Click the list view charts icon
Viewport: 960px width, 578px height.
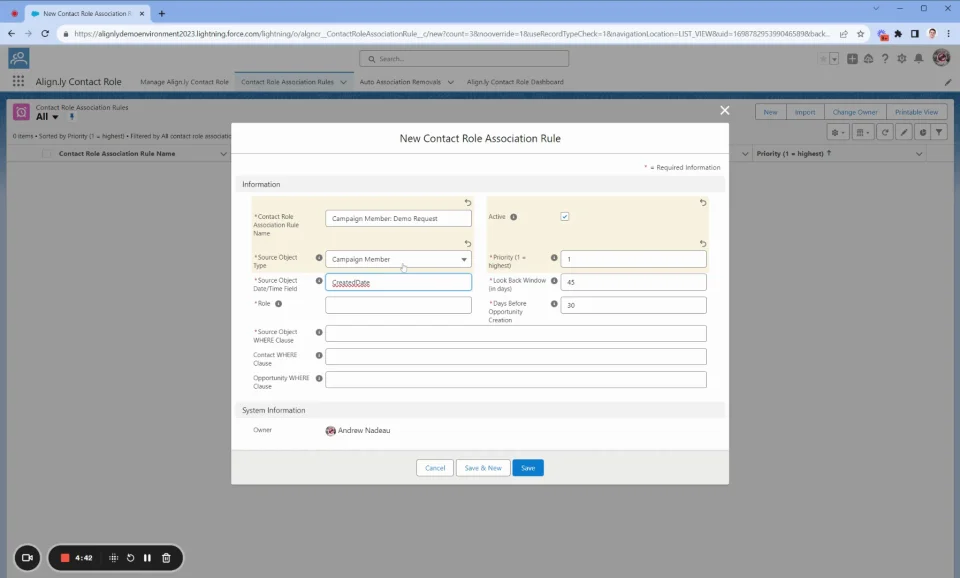pyautogui.click(x=923, y=132)
